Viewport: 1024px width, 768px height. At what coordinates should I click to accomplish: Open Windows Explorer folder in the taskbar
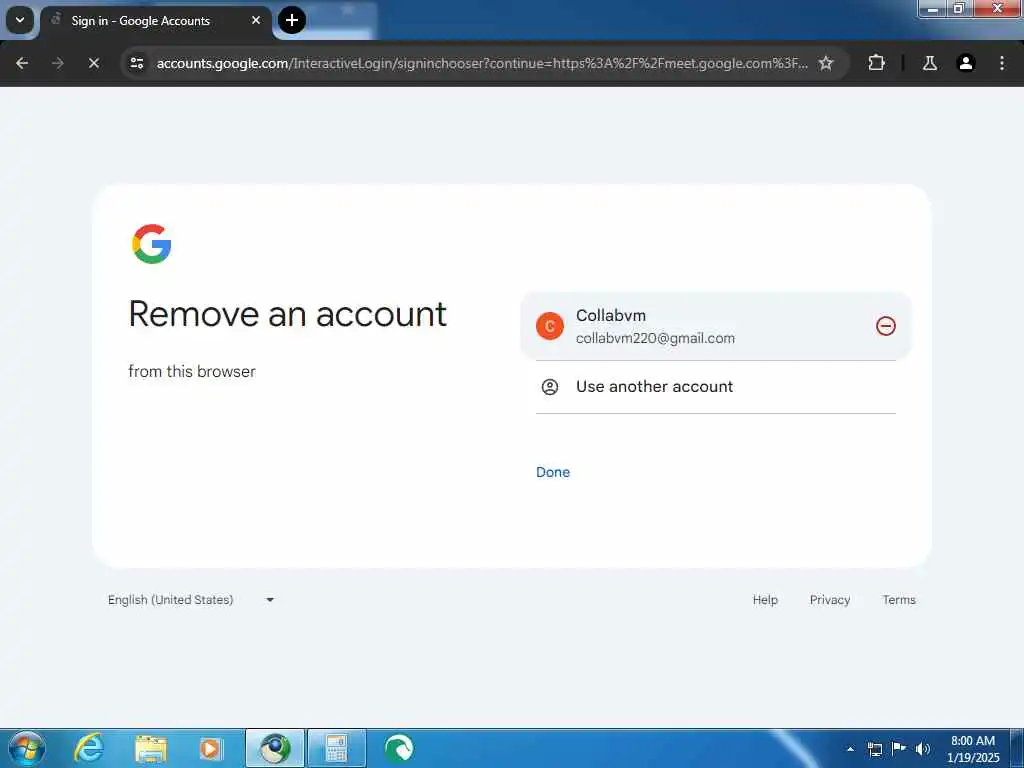tap(151, 748)
